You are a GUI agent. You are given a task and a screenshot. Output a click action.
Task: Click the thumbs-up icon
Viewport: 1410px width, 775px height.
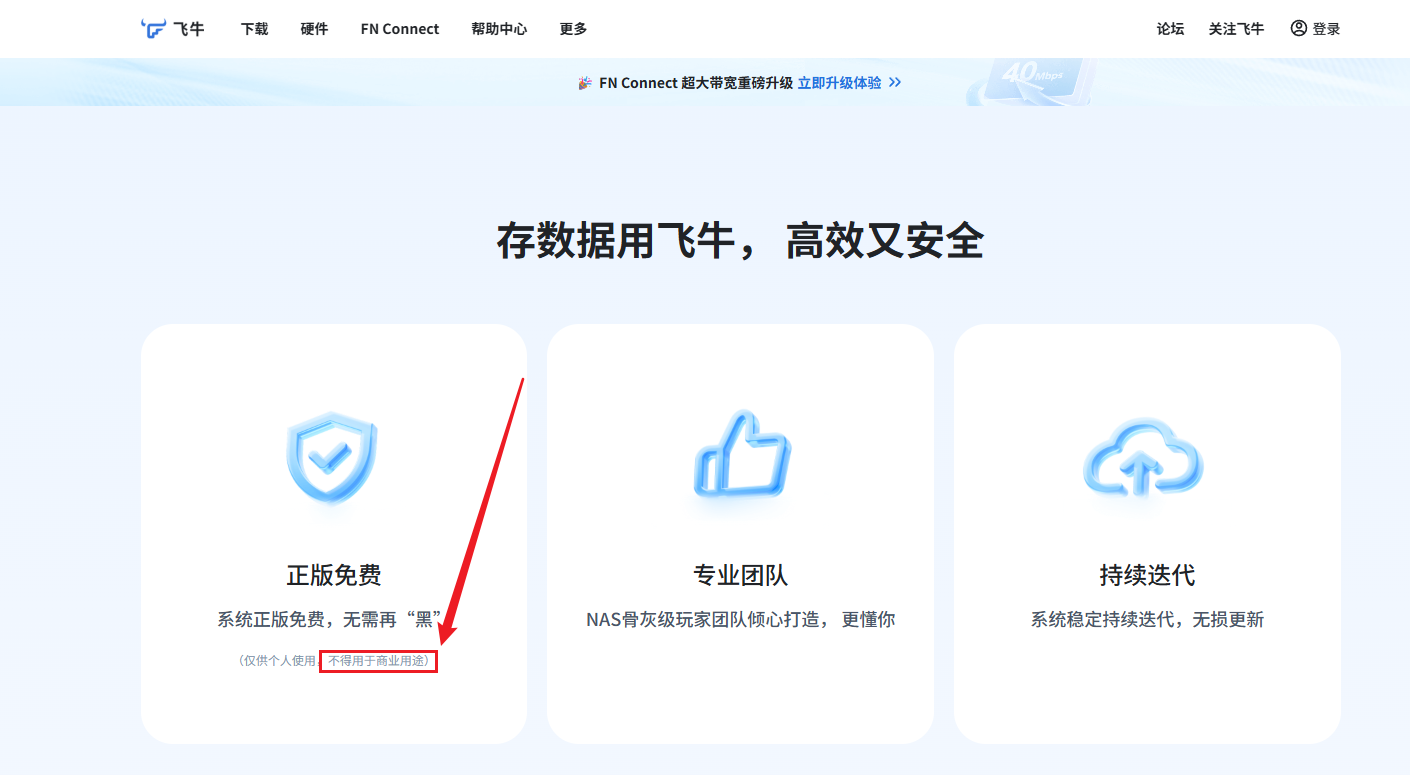pyautogui.click(x=741, y=455)
